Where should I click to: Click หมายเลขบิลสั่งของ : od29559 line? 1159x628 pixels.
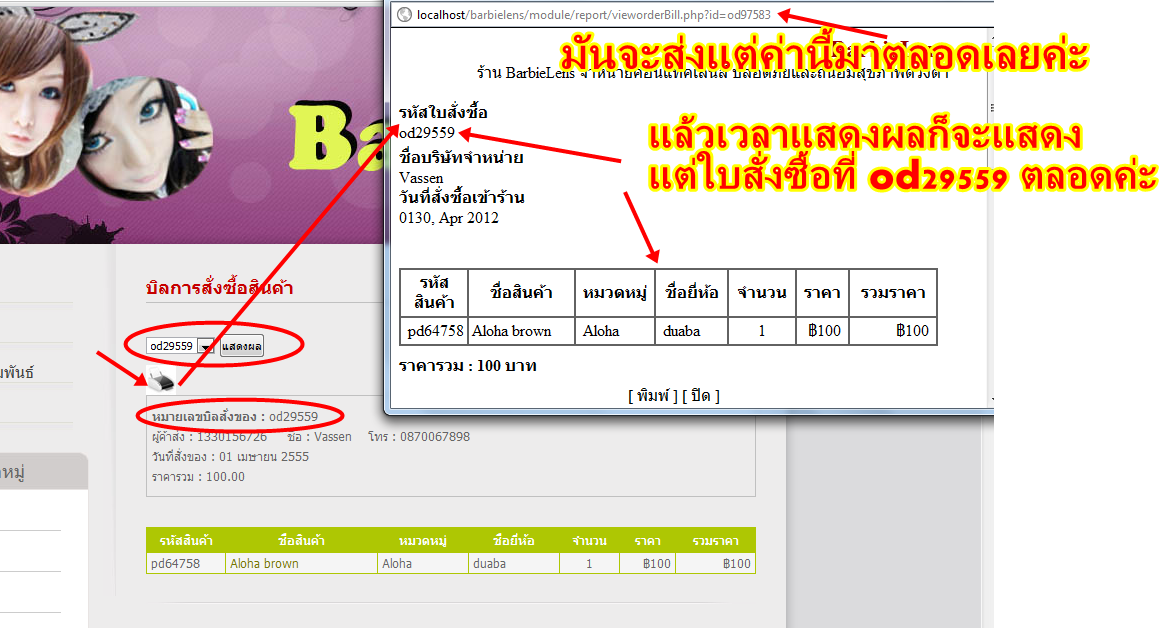click(x=235, y=417)
